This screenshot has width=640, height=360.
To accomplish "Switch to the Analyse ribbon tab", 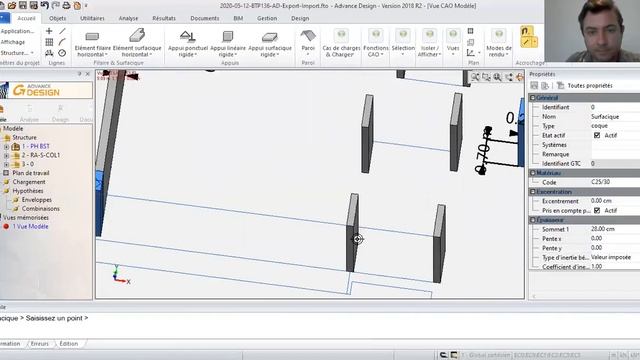I will click(128, 18).
